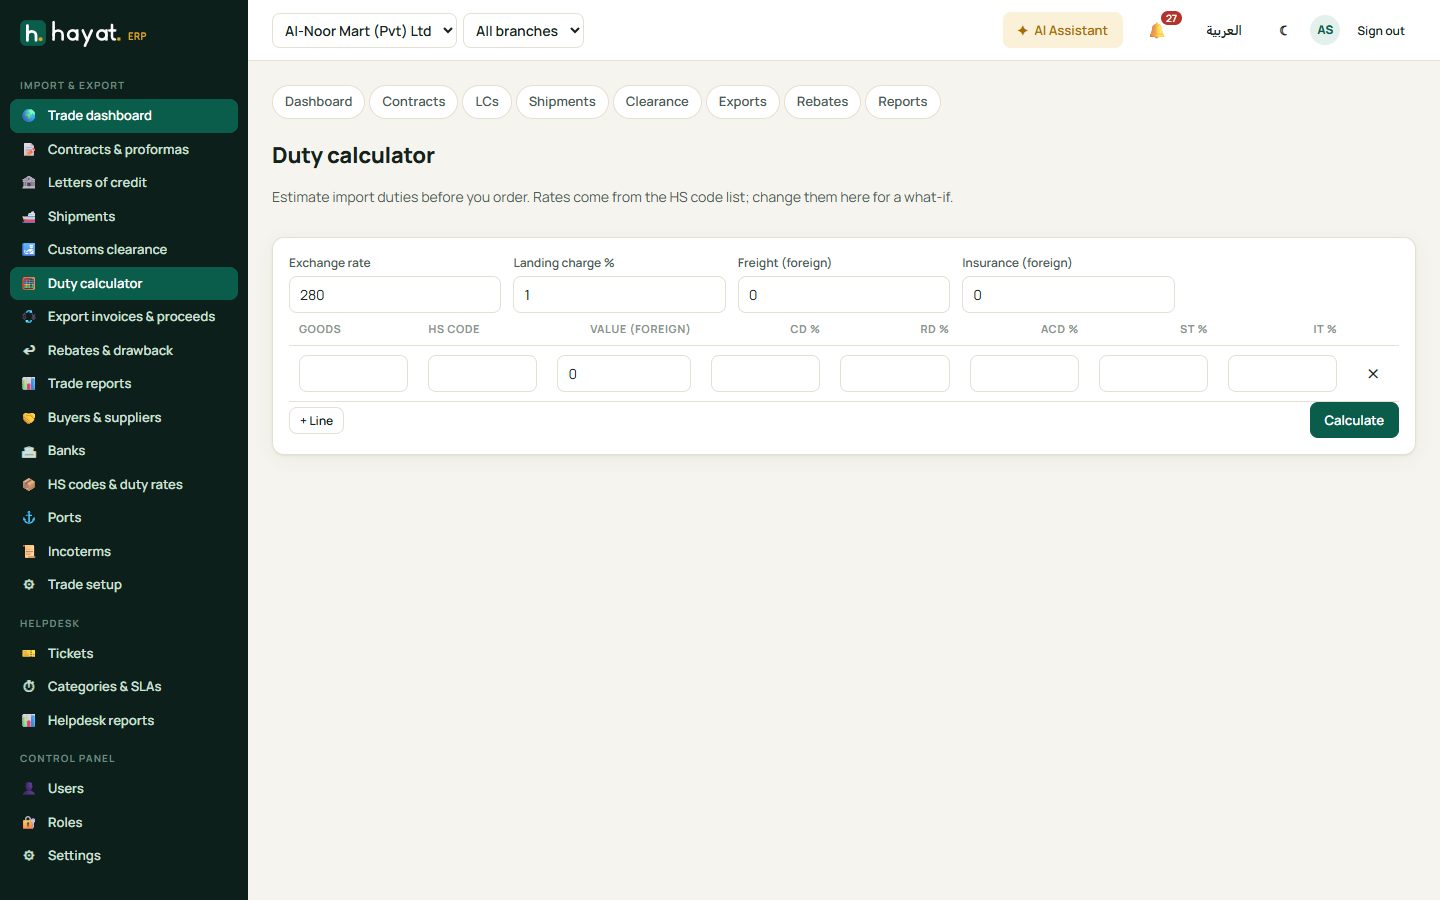Open Trade setup in the sidebar

(x=124, y=585)
